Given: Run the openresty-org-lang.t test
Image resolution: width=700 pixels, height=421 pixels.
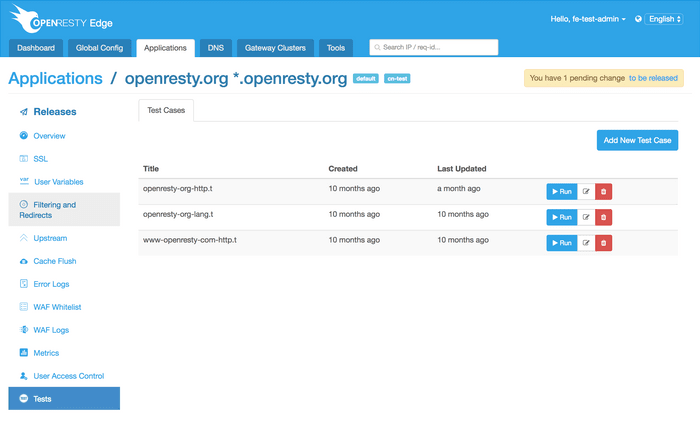Looking at the screenshot, I should click(562, 217).
